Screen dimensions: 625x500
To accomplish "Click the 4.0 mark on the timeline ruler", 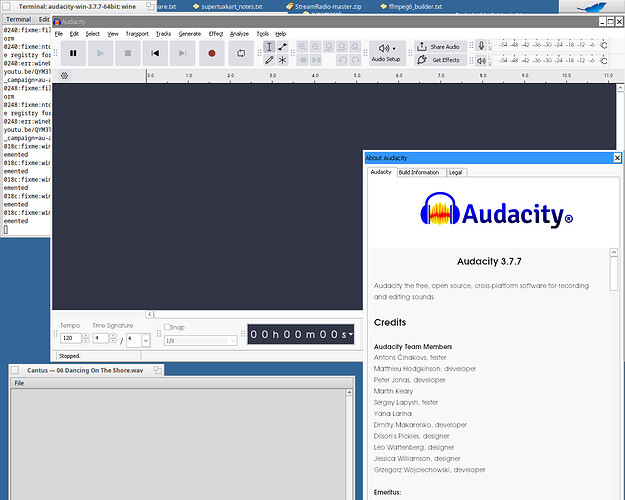I will tap(315, 75).
